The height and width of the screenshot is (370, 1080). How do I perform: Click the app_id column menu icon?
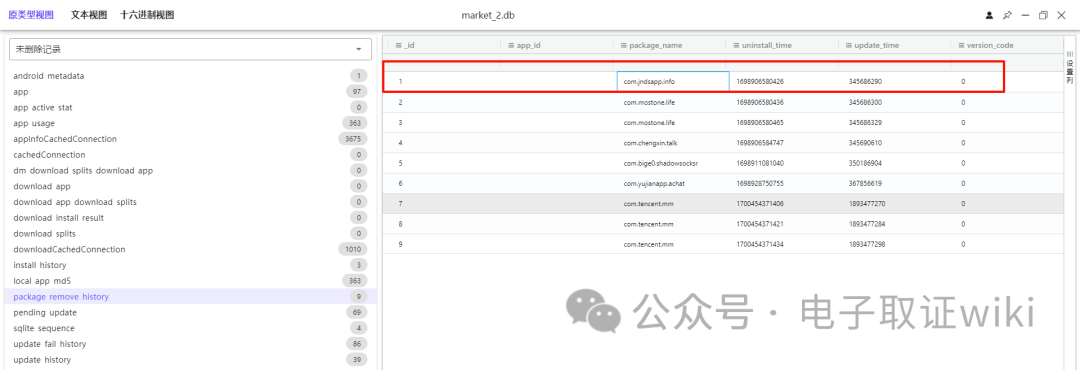pyautogui.click(x=511, y=45)
